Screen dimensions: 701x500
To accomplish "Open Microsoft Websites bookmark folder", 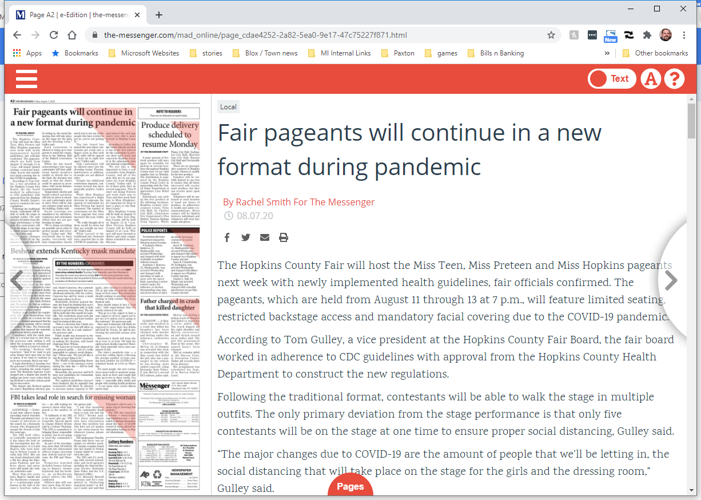I will click(144, 53).
